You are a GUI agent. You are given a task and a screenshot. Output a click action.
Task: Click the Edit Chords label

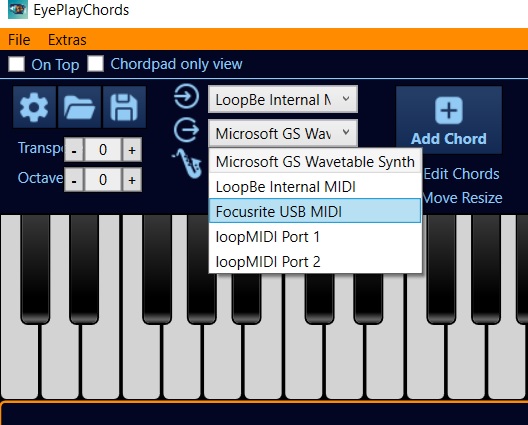[x=461, y=174]
